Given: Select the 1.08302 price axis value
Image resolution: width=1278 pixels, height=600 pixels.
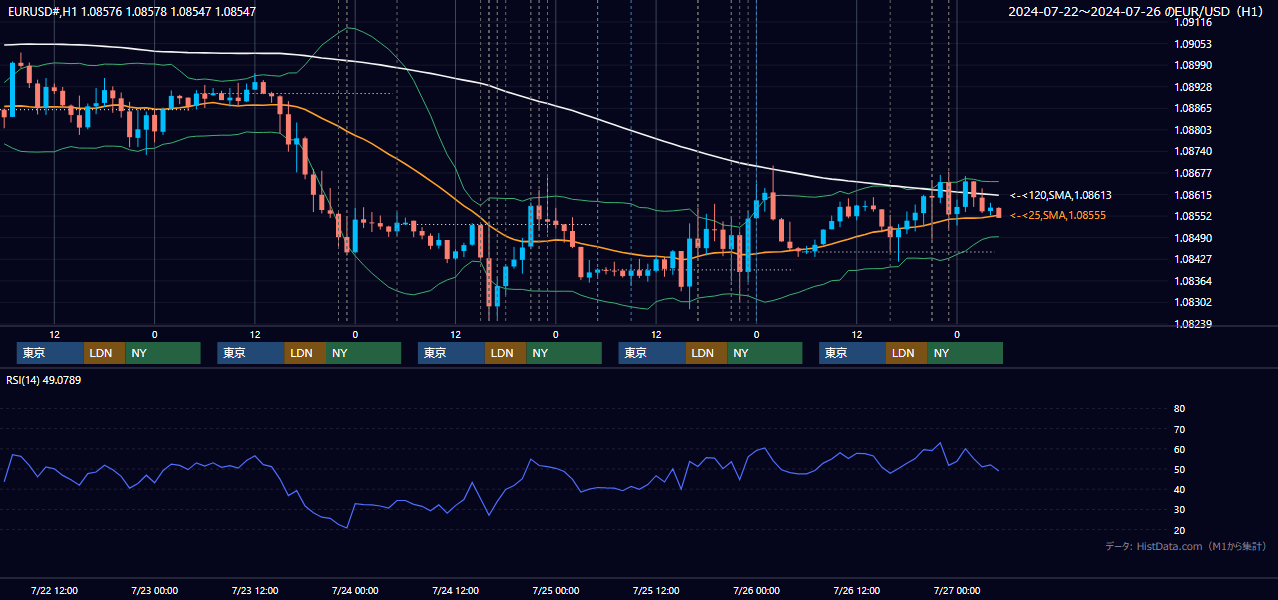Looking at the screenshot, I should [1193, 302].
